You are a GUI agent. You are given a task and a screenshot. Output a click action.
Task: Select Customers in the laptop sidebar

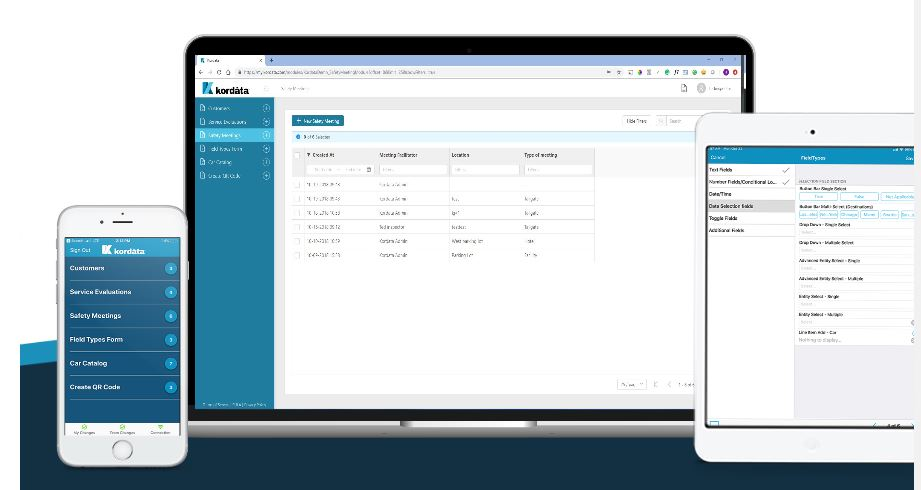coord(219,108)
